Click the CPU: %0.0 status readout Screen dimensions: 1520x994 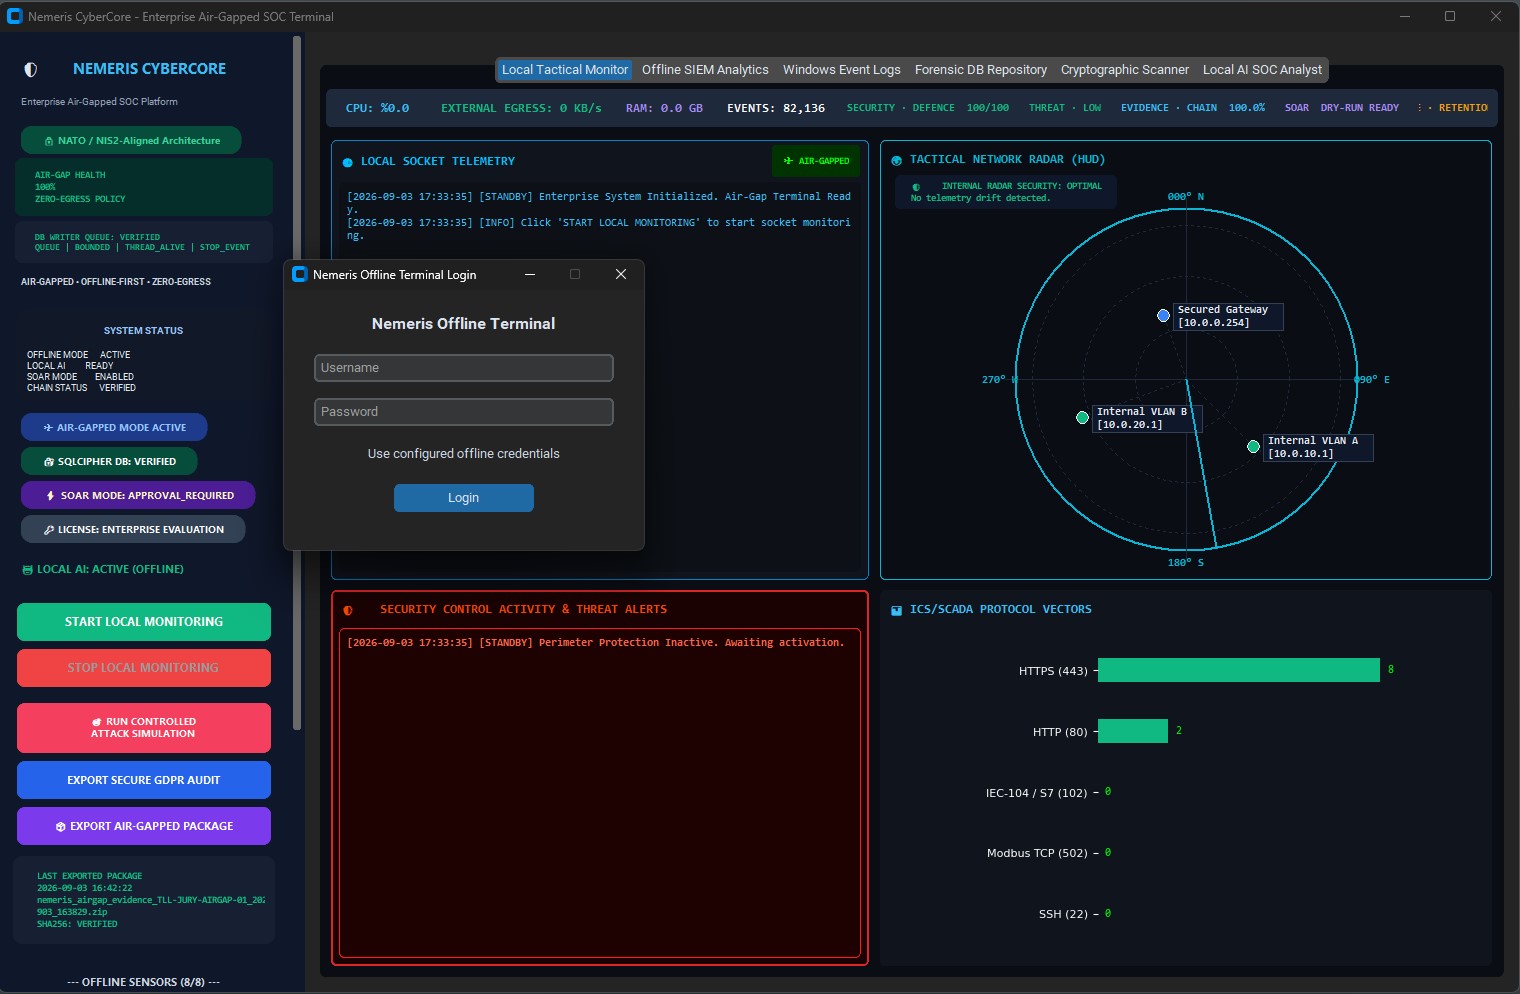[377, 108]
